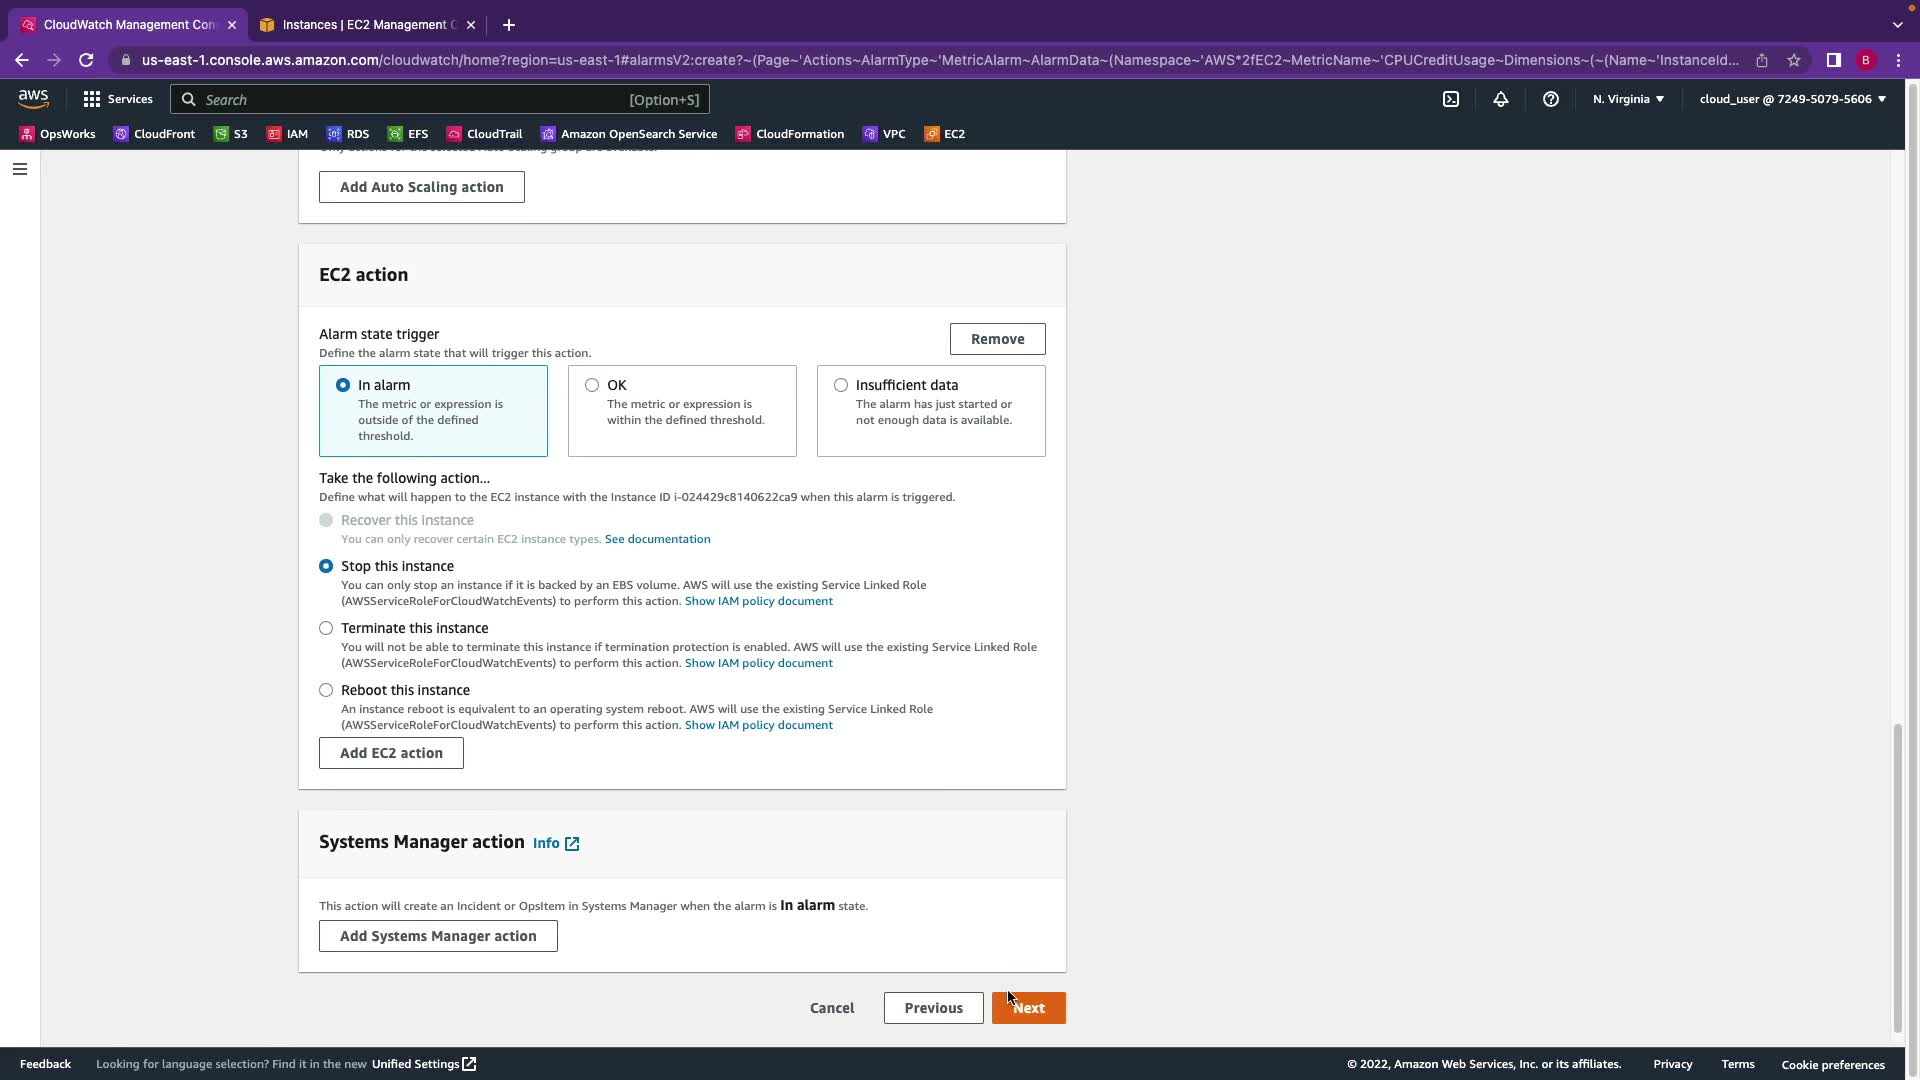Choose Reboot this instance radio
Viewport: 1920px width, 1080px height.
[326, 690]
